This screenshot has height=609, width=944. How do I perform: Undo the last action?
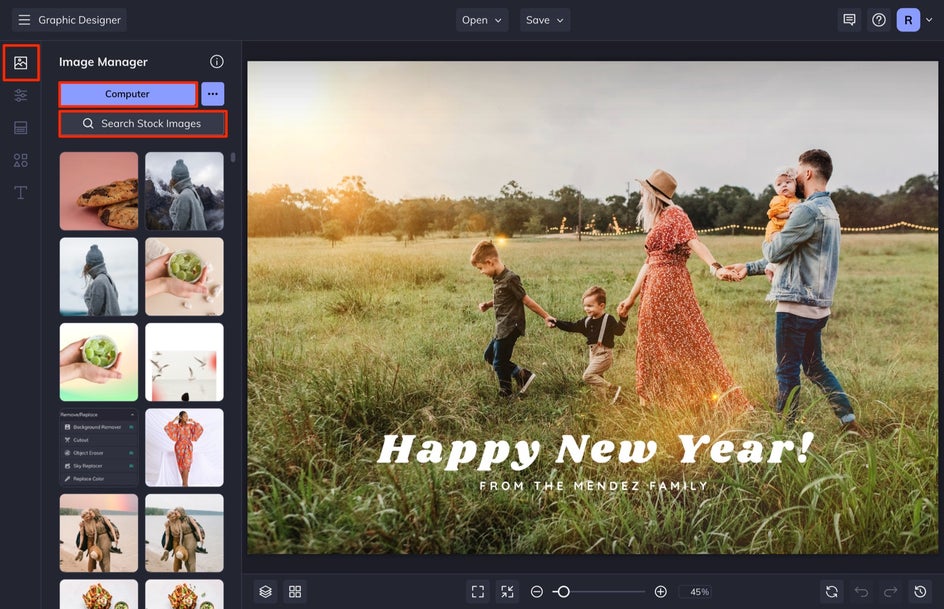coord(861,592)
